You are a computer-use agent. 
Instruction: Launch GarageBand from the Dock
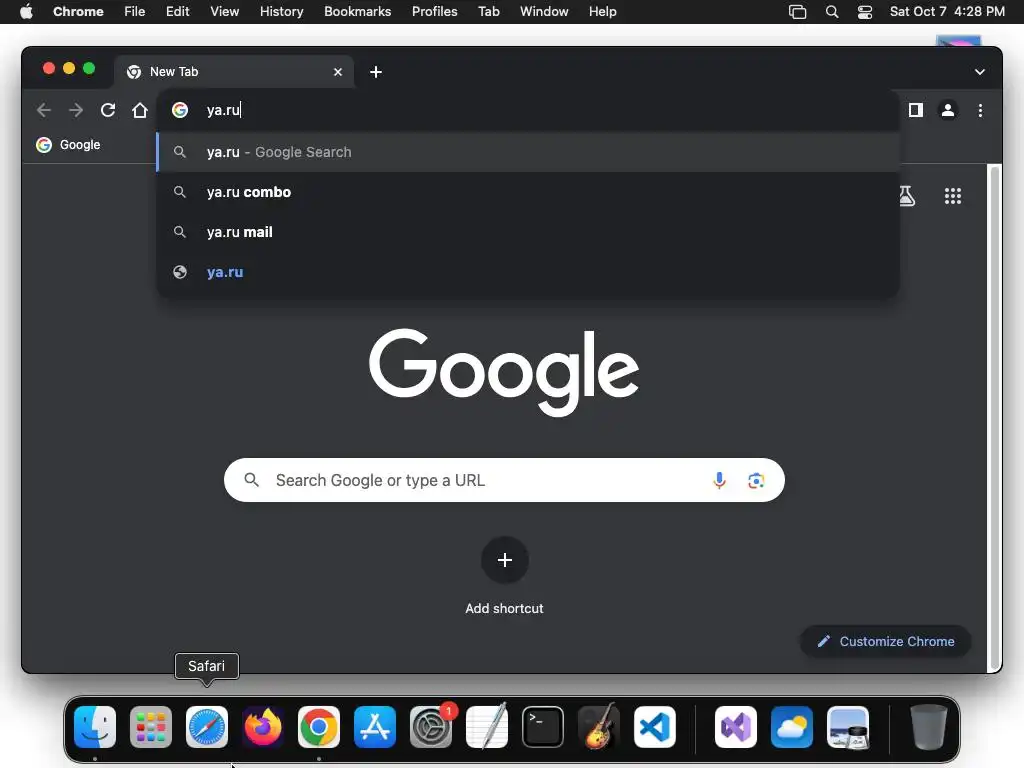coord(599,727)
